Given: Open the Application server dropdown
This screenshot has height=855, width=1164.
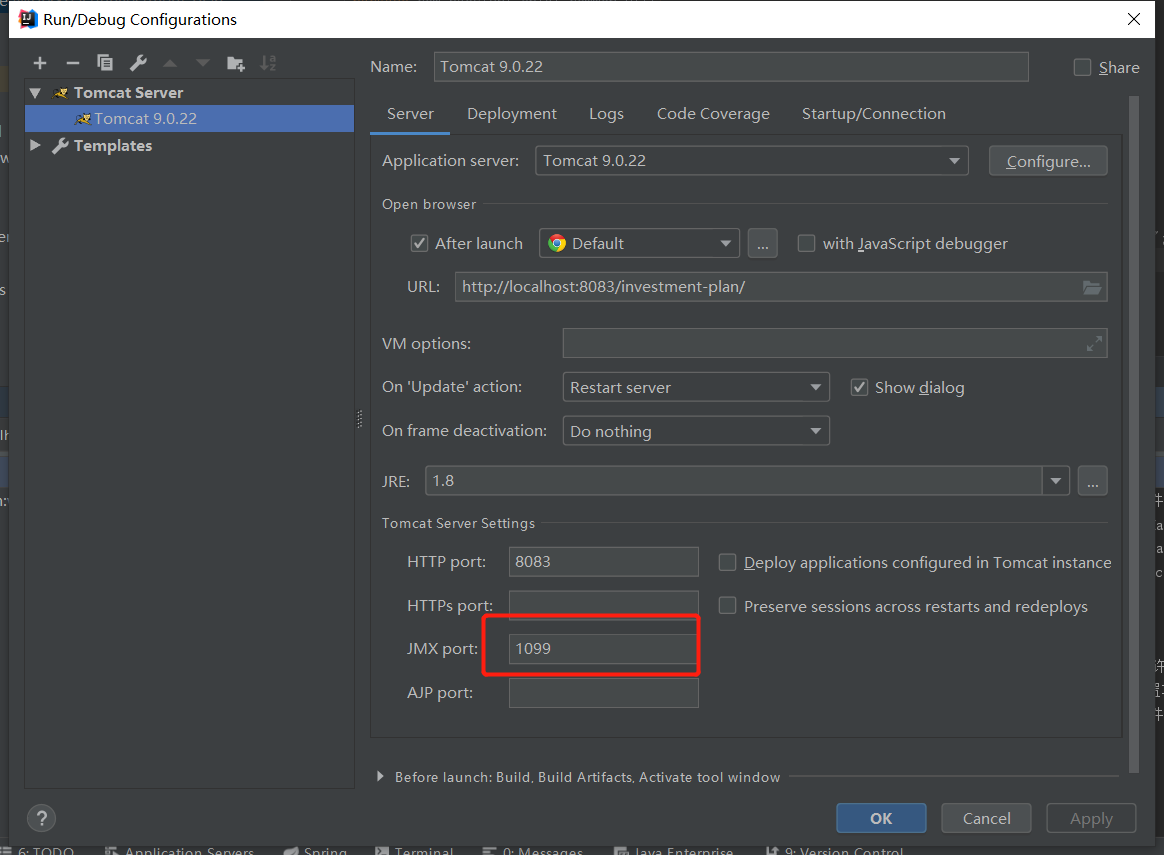Looking at the screenshot, I should tap(751, 161).
